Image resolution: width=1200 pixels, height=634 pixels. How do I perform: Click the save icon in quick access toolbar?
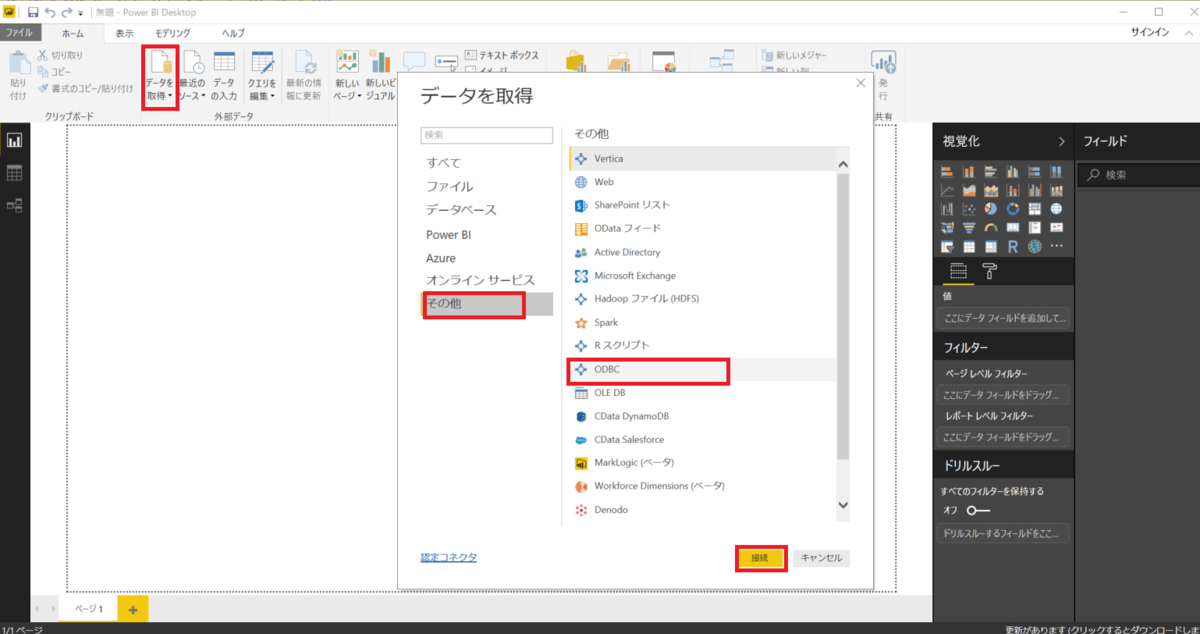(33, 12)
